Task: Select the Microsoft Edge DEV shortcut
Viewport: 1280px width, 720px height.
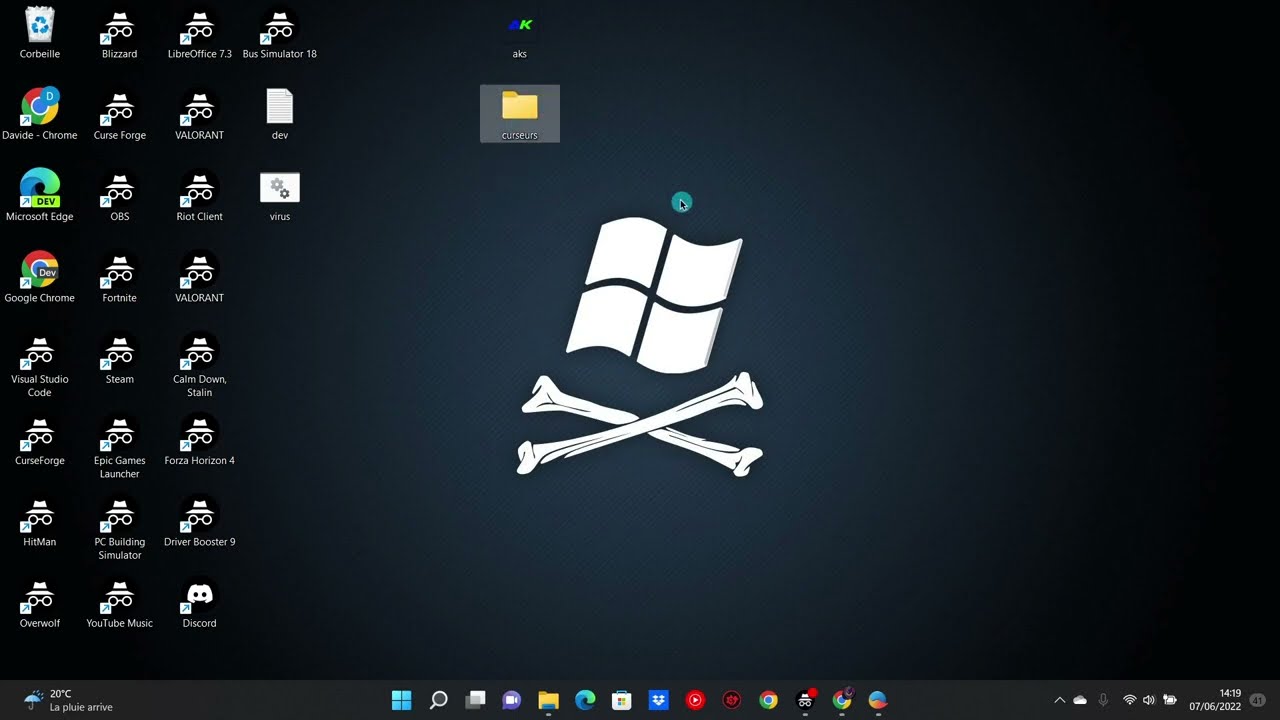Action: coord(40,195)
